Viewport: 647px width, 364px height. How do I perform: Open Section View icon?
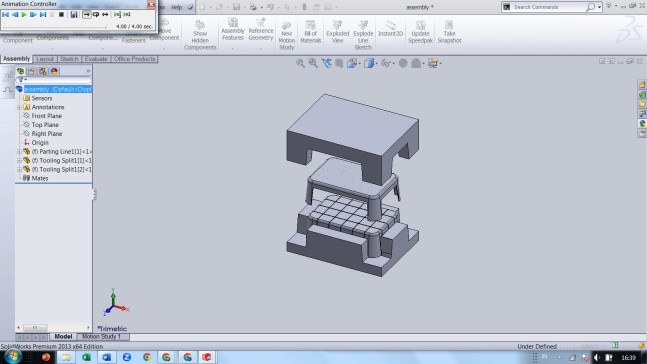[339, 63]
